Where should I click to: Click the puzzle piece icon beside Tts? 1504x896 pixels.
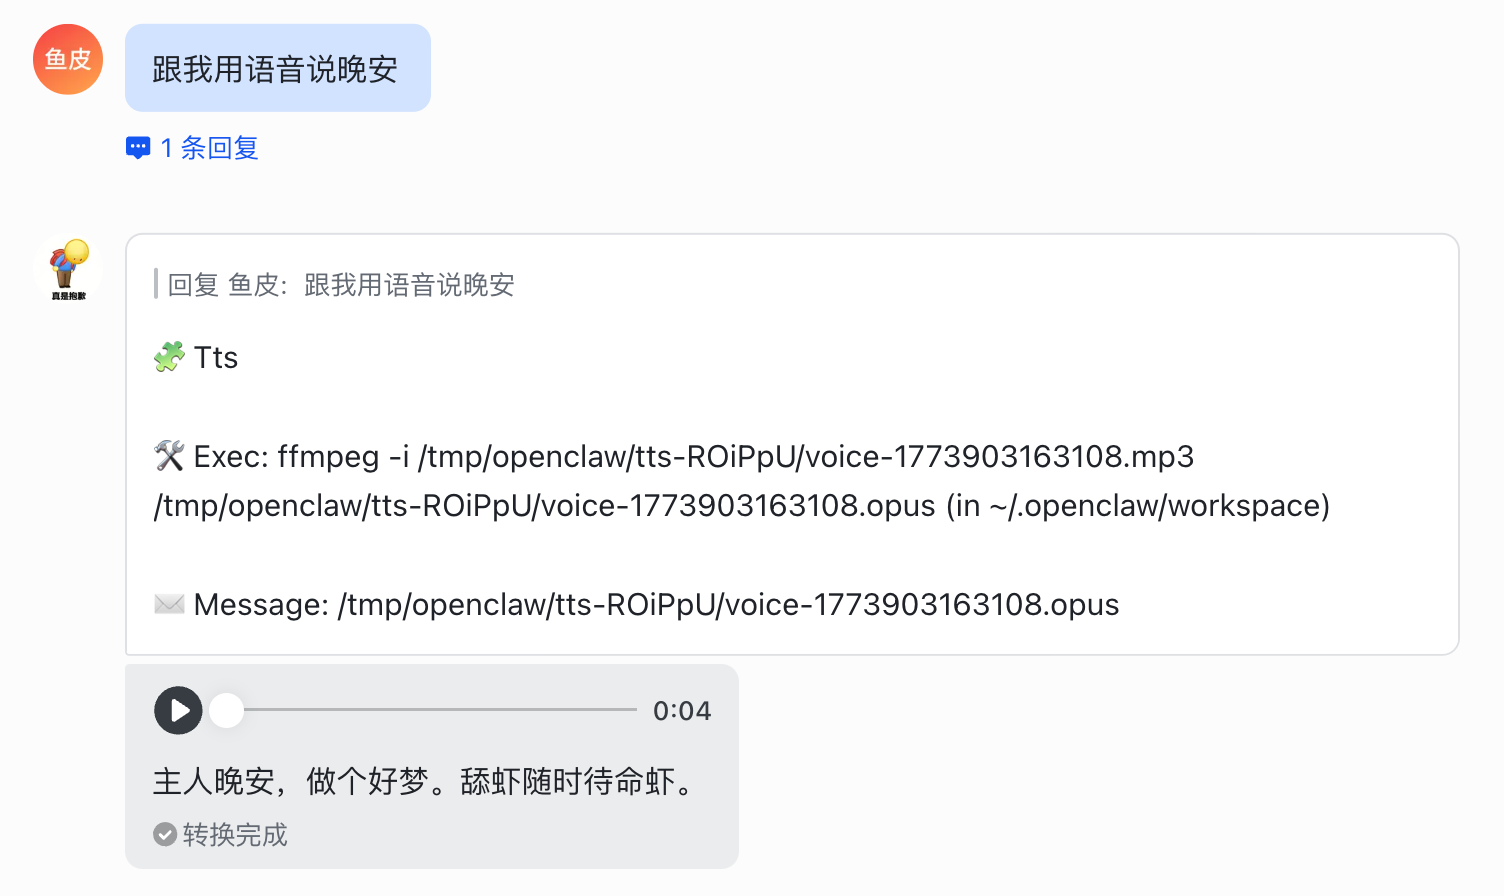pyautogui.click(x=169, y=357)
